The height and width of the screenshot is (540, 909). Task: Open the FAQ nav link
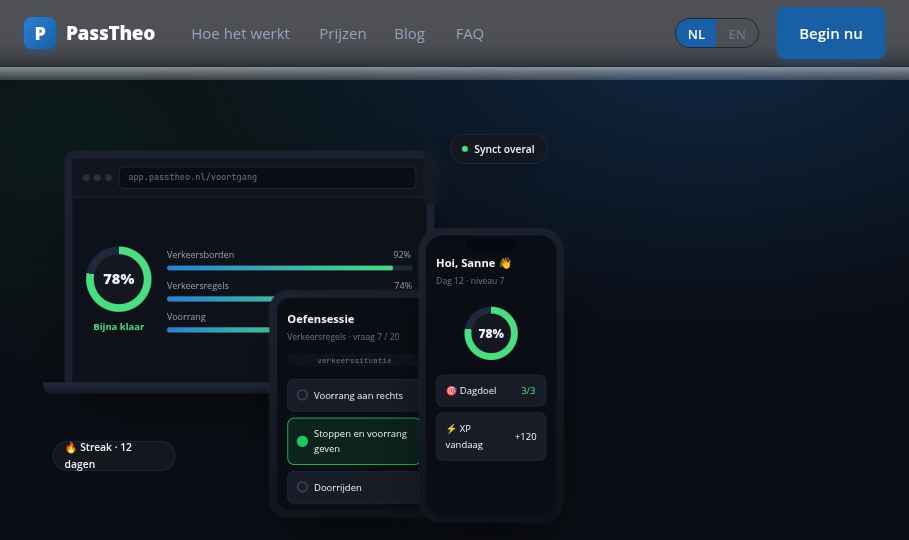pos(470,34)
